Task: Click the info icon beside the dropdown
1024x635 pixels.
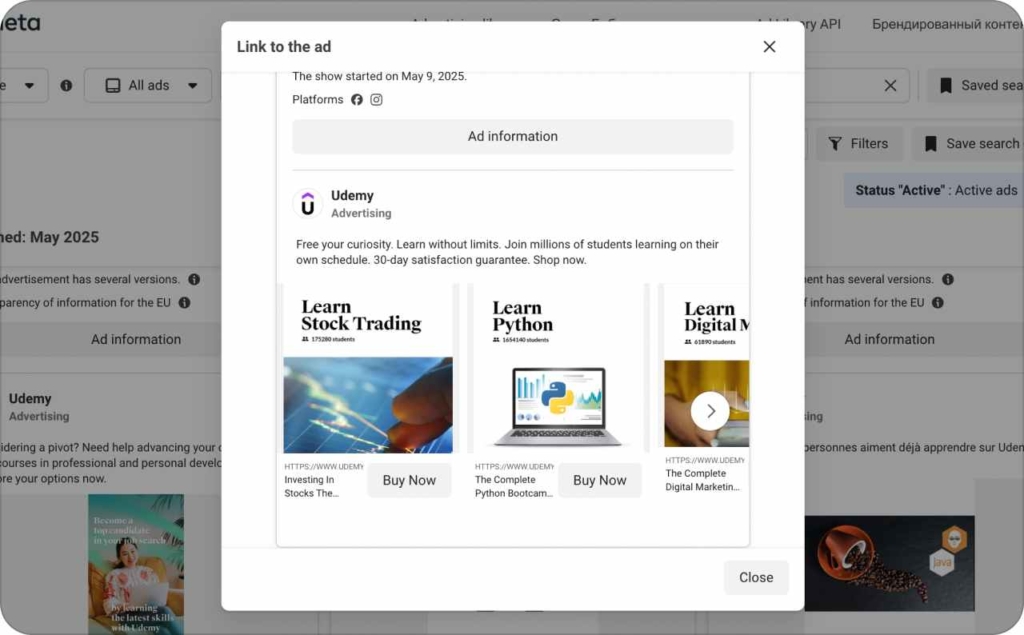Action: click(66, 86)
